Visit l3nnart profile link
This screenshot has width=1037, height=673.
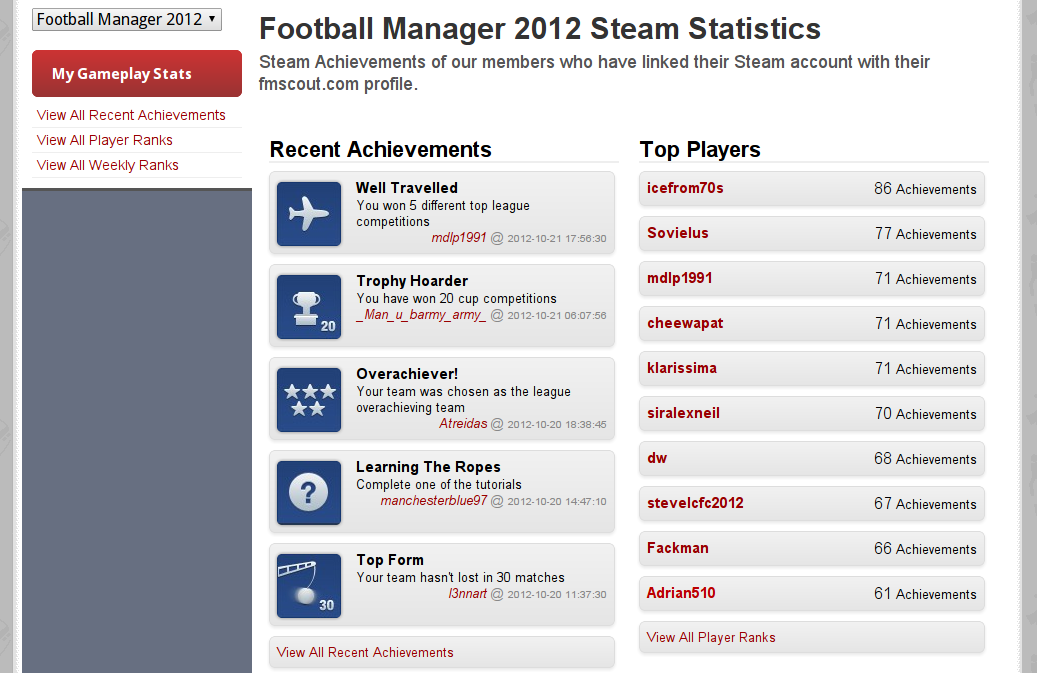[468, 594]
